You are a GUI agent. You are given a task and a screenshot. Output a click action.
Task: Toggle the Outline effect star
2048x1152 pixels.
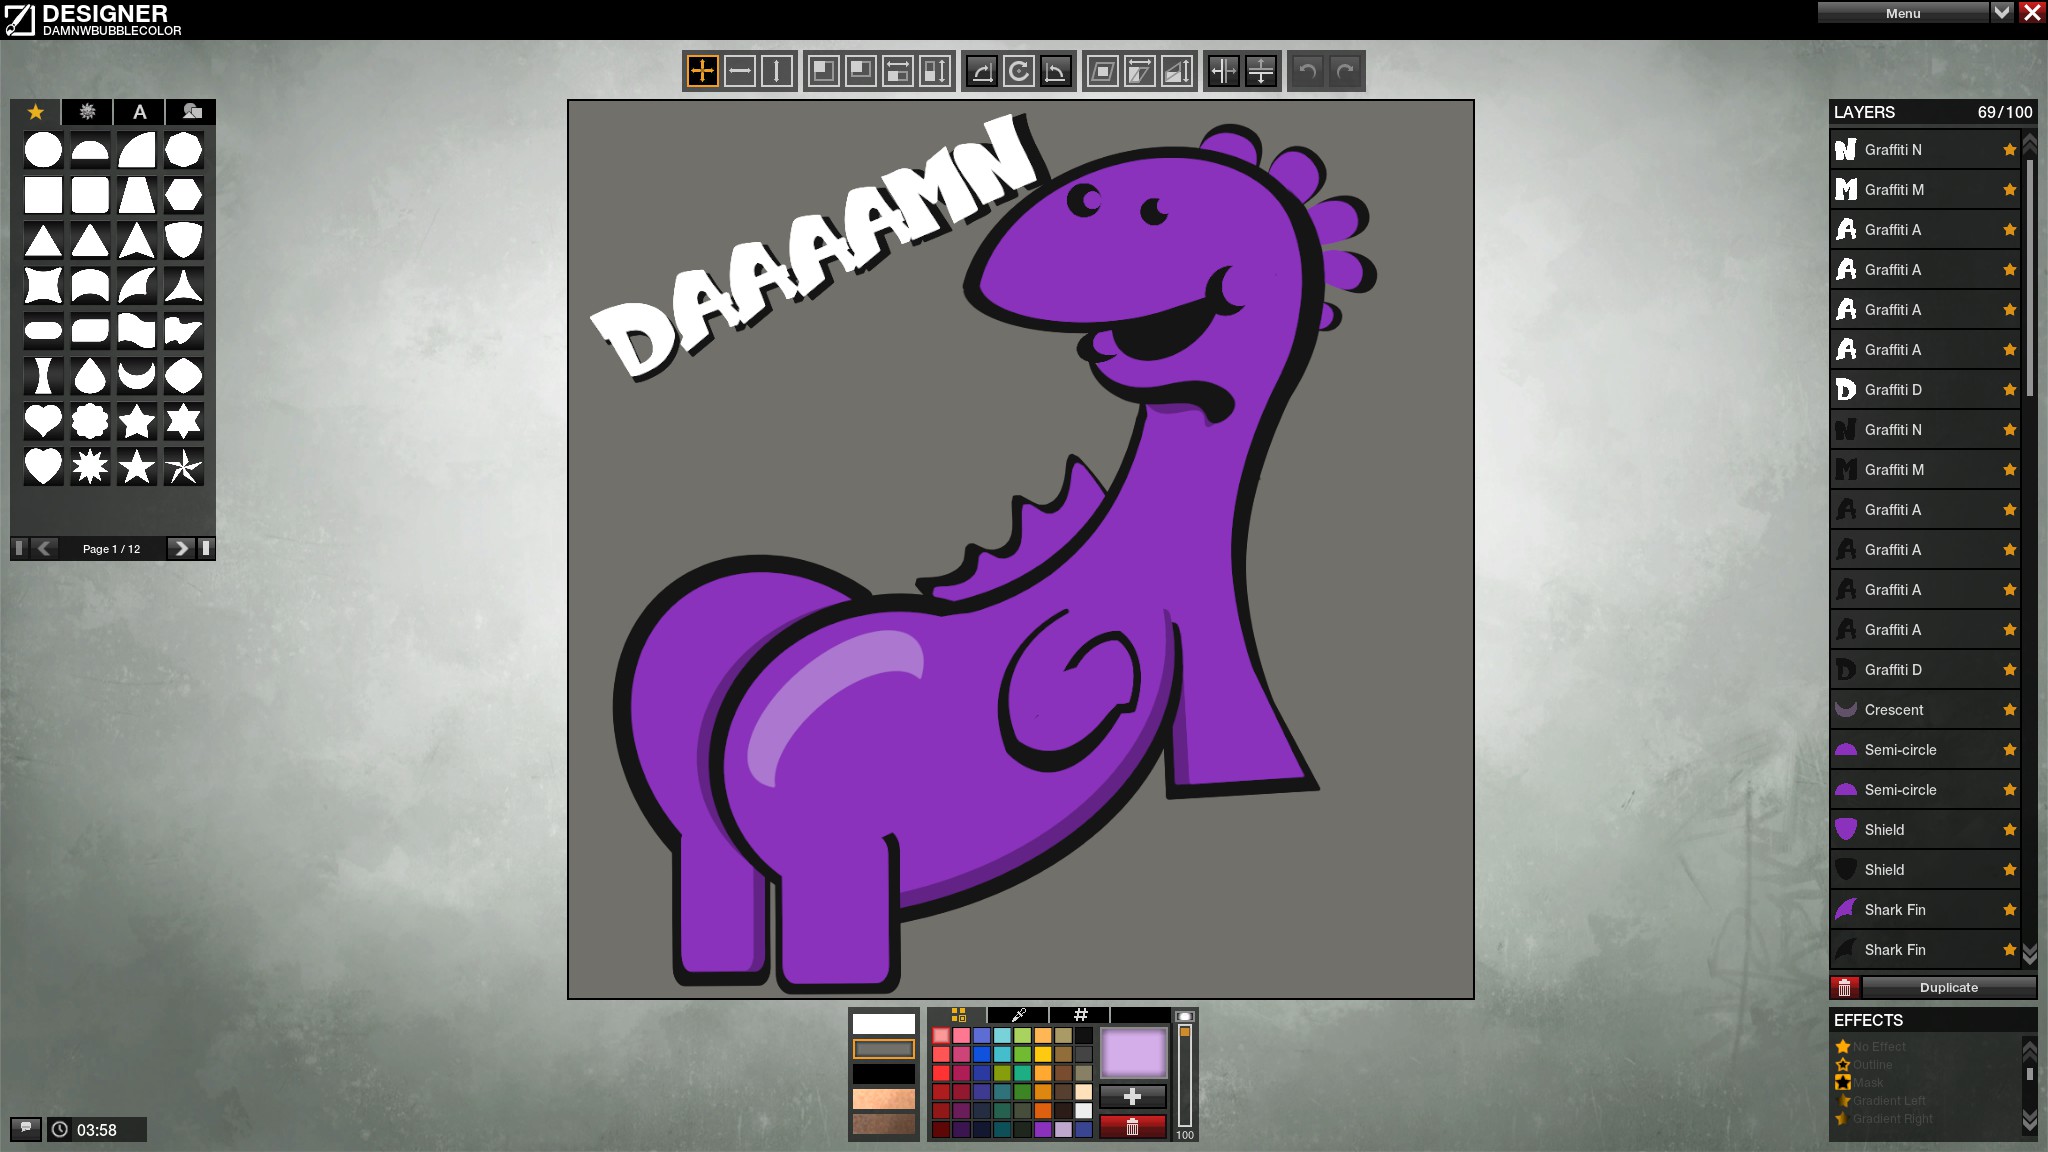click(x=1843, y=1065)
